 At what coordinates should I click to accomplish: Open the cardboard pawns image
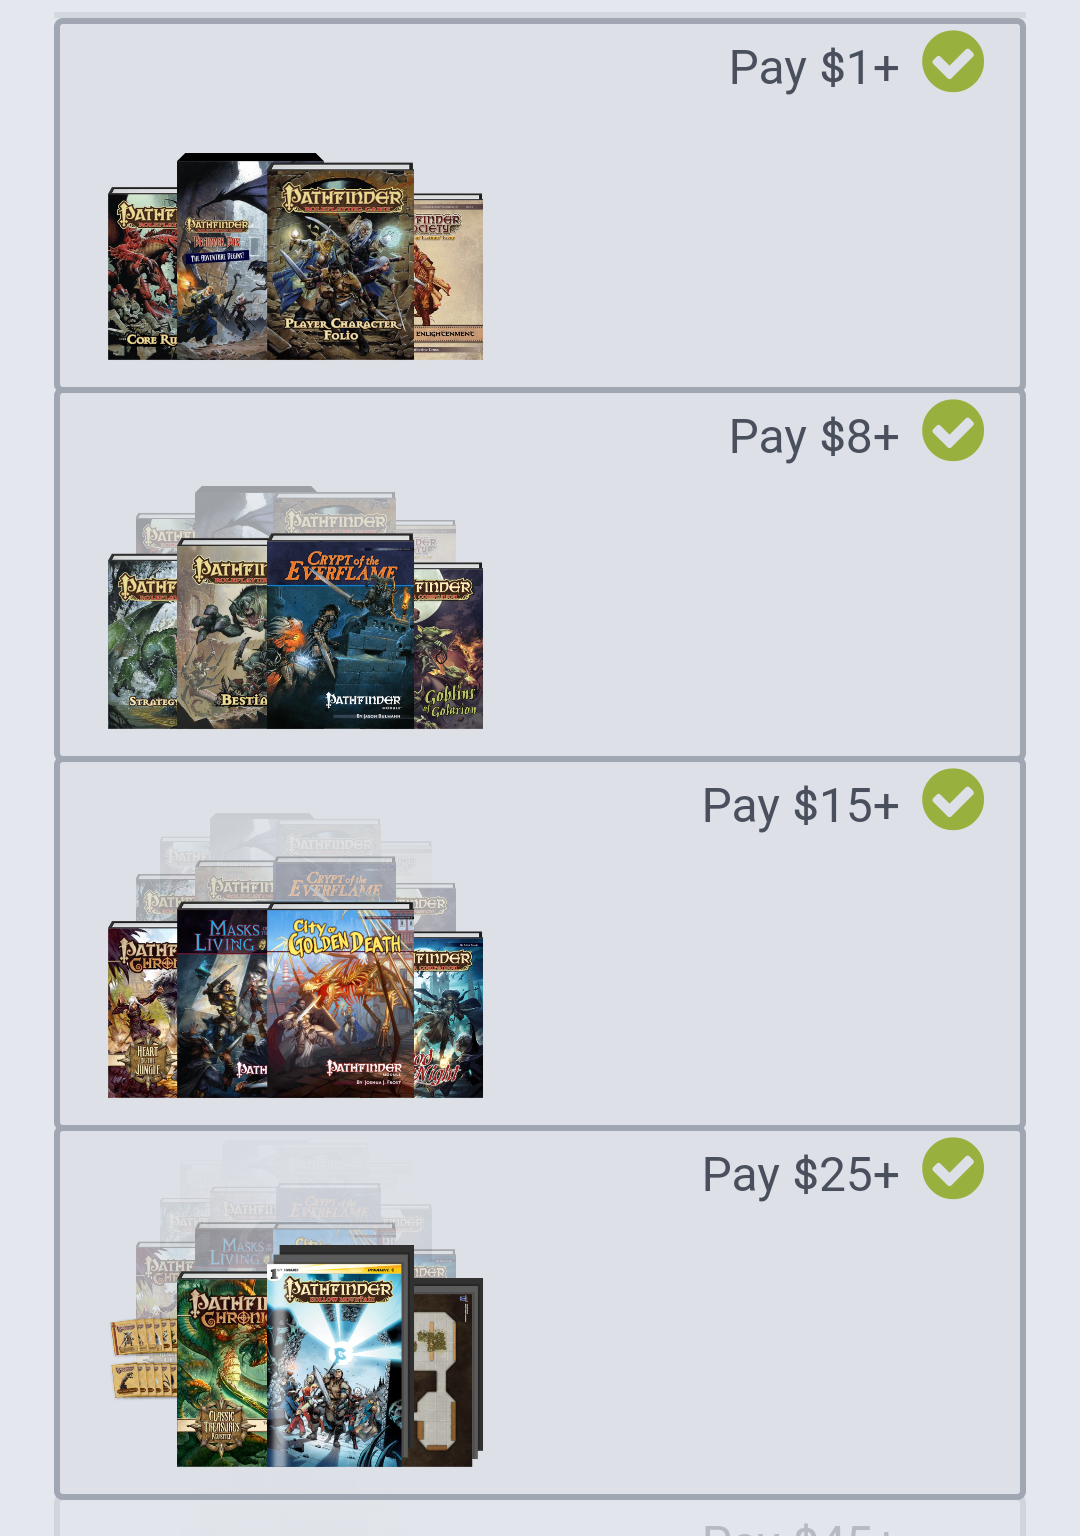coord(143,1358)
